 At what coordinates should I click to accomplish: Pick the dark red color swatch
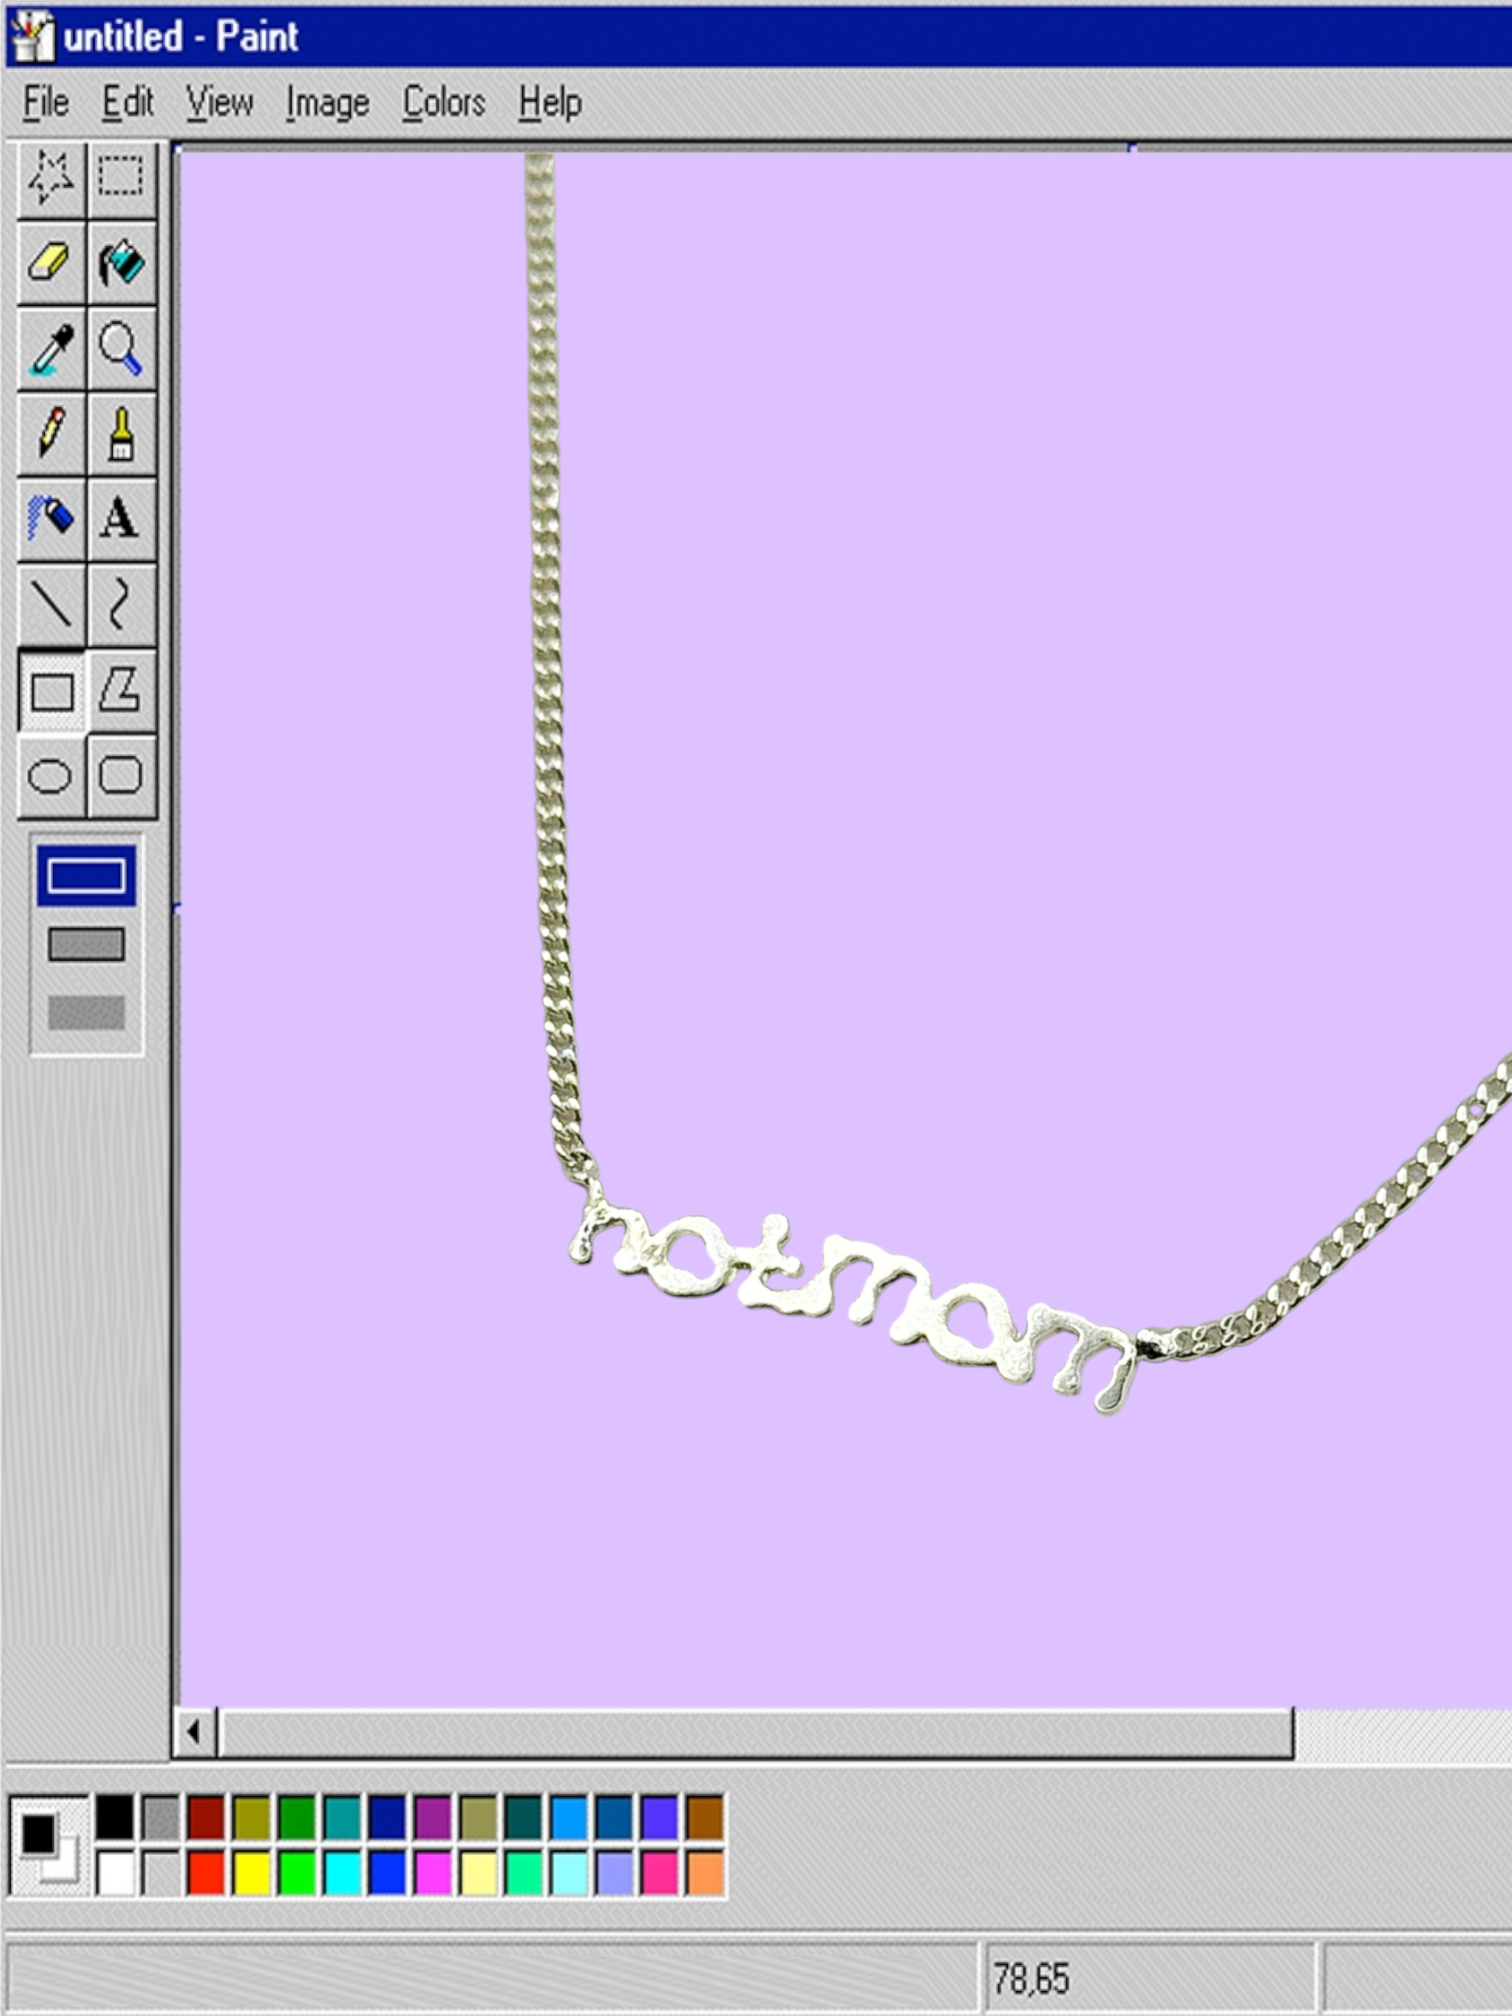click(206, 1818)
